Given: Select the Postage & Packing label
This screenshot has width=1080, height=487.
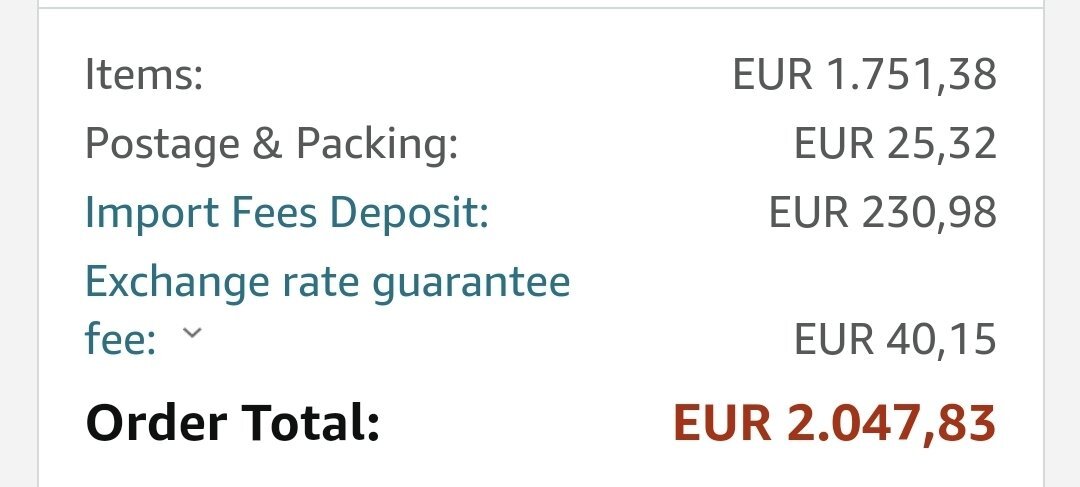Looking at the screenshot, I should click(271, 144).
